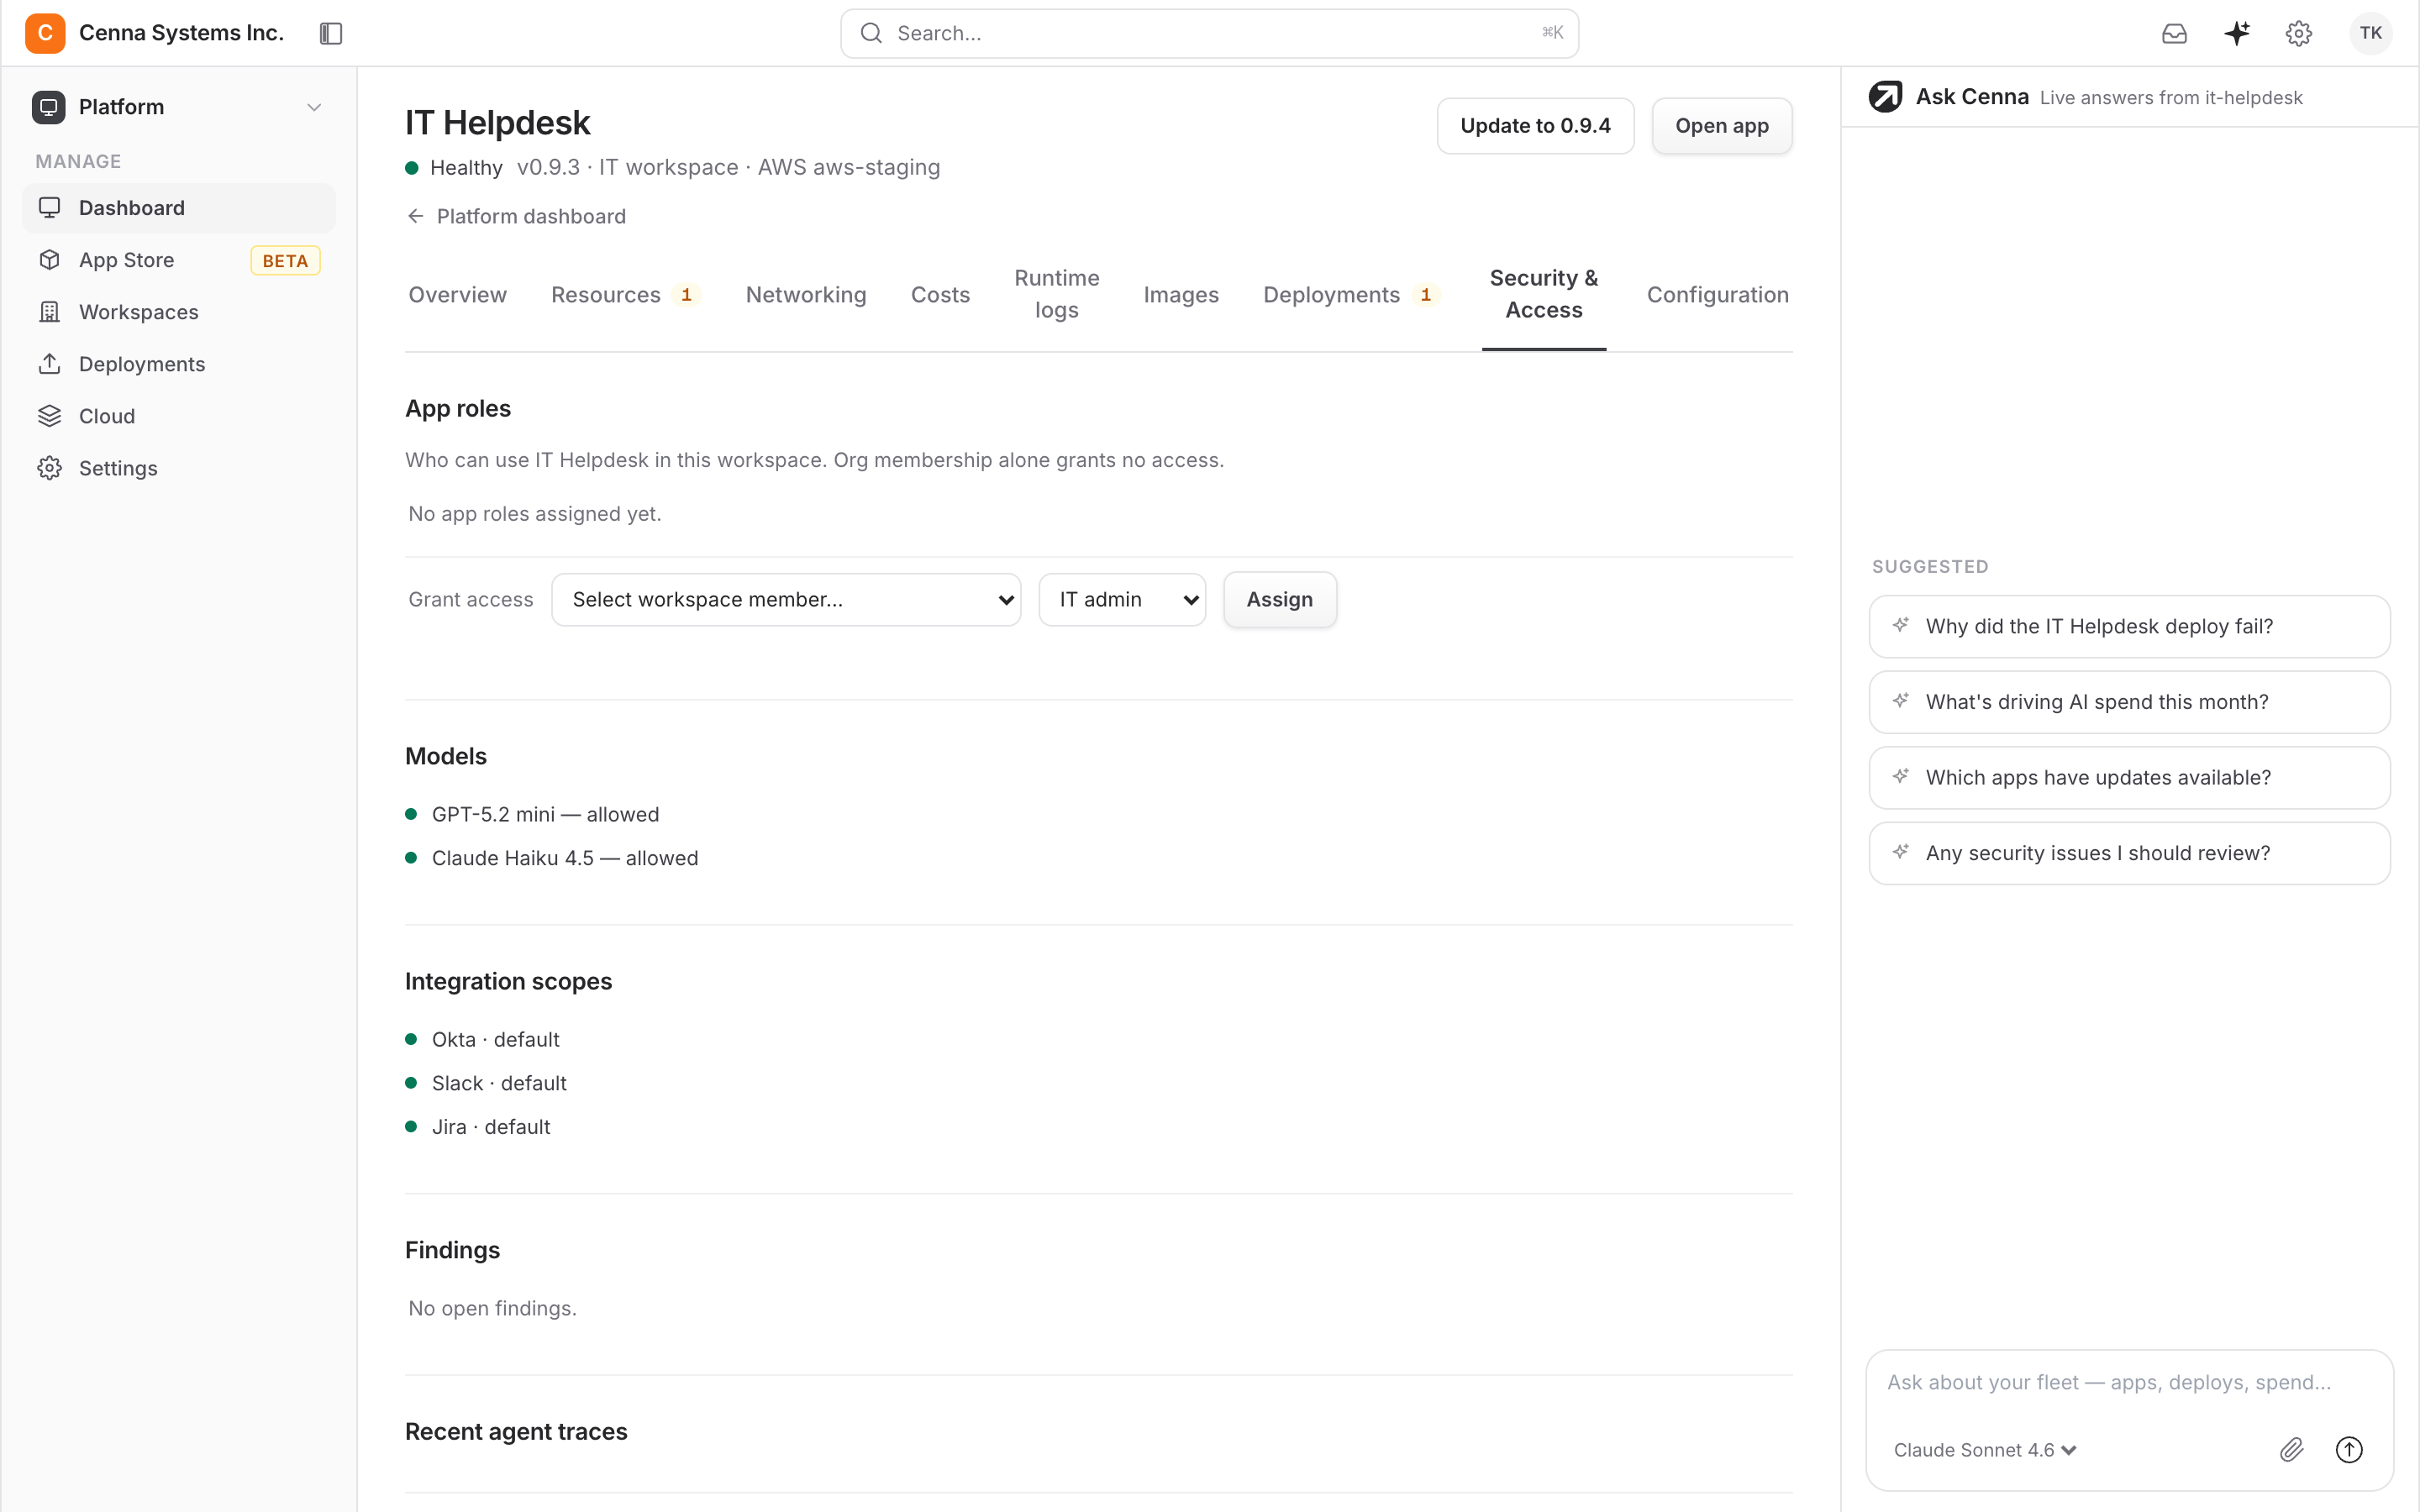
Task: Attach a file with the paperclip icon
Action: pyautogui.click(x=2291, y=1449)
